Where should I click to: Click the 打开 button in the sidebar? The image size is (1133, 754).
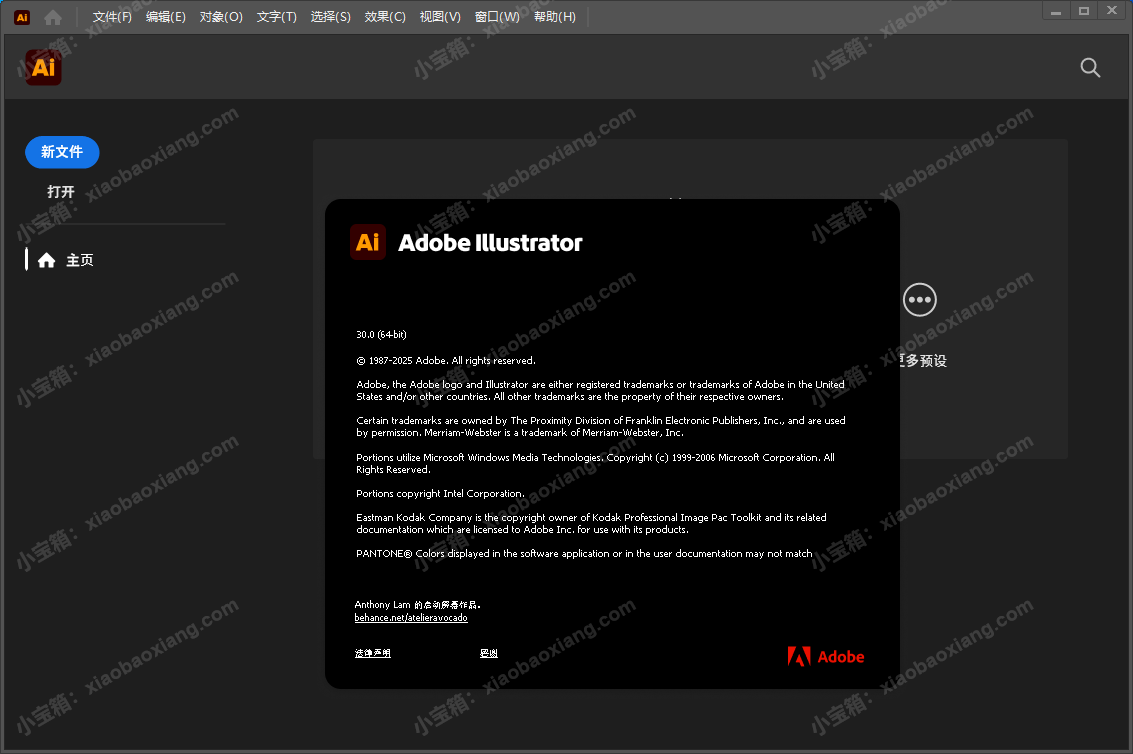pos(61,191)
